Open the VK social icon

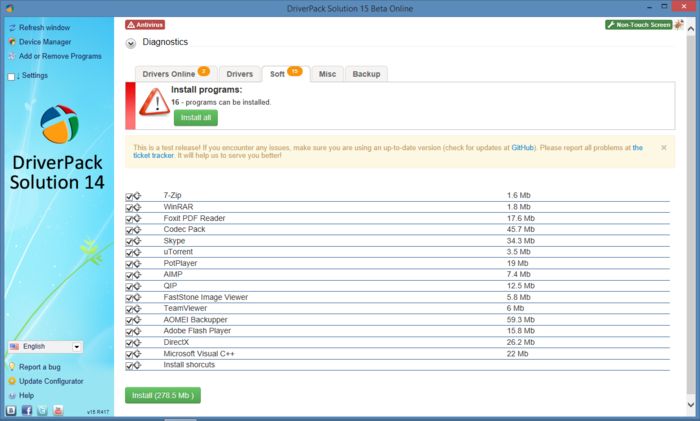pyautogui.click(x=11, y=410)
